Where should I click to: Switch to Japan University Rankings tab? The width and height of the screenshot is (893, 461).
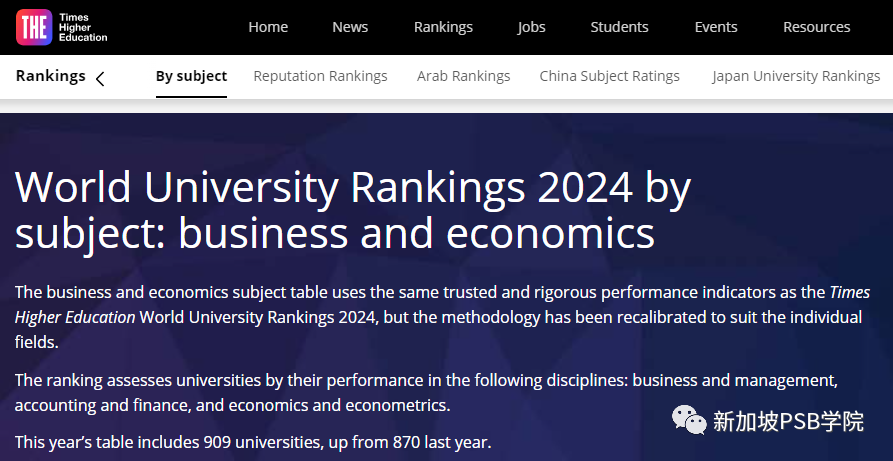click(x=796, y=76)
